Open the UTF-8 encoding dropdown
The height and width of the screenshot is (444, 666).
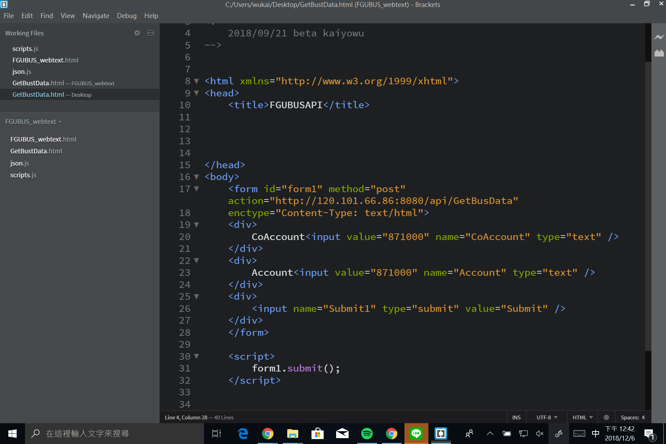[547, 417]
